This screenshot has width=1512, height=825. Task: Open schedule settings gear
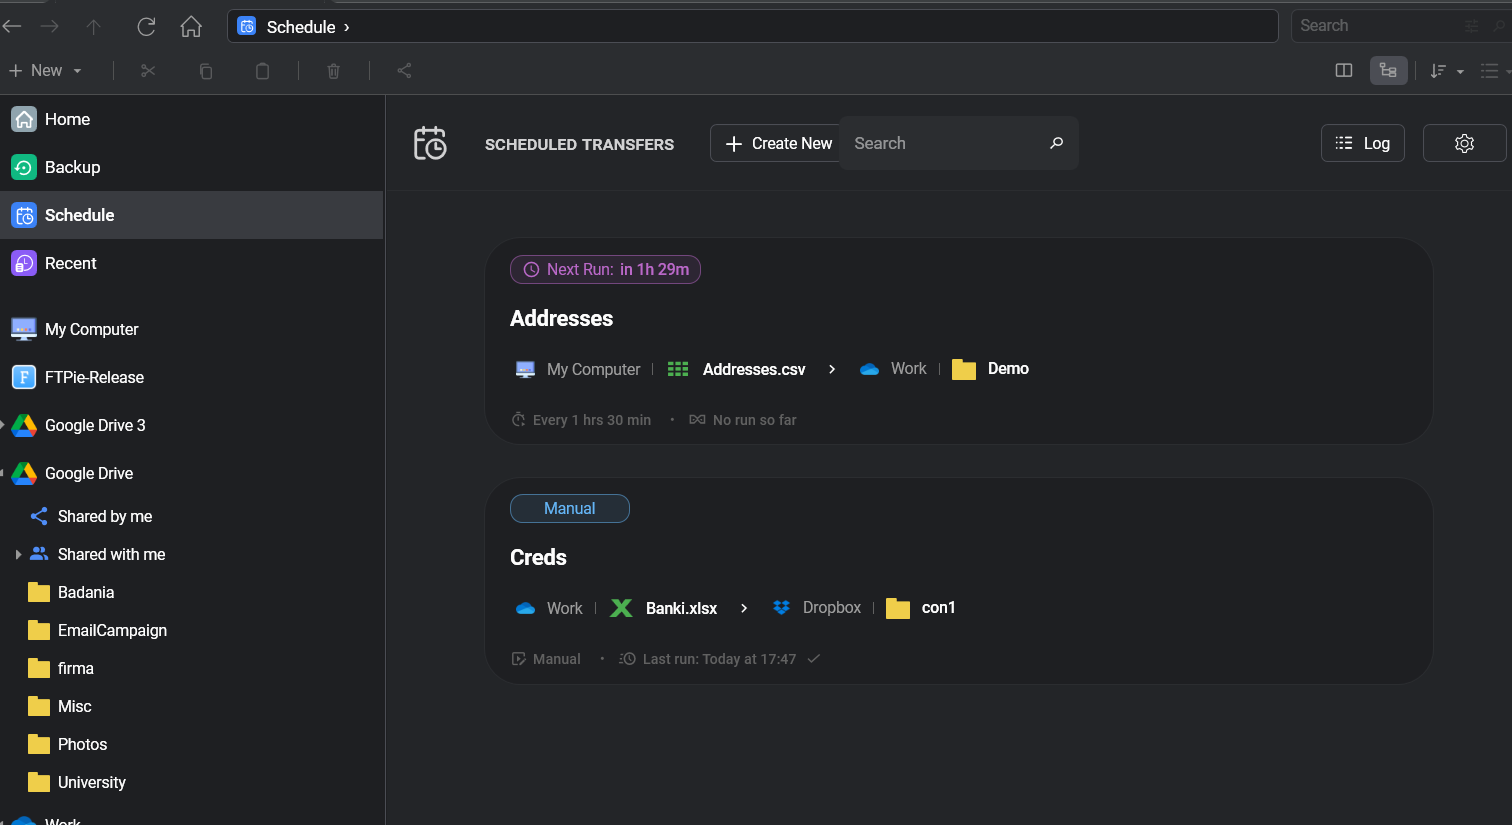click(1464, 143)
